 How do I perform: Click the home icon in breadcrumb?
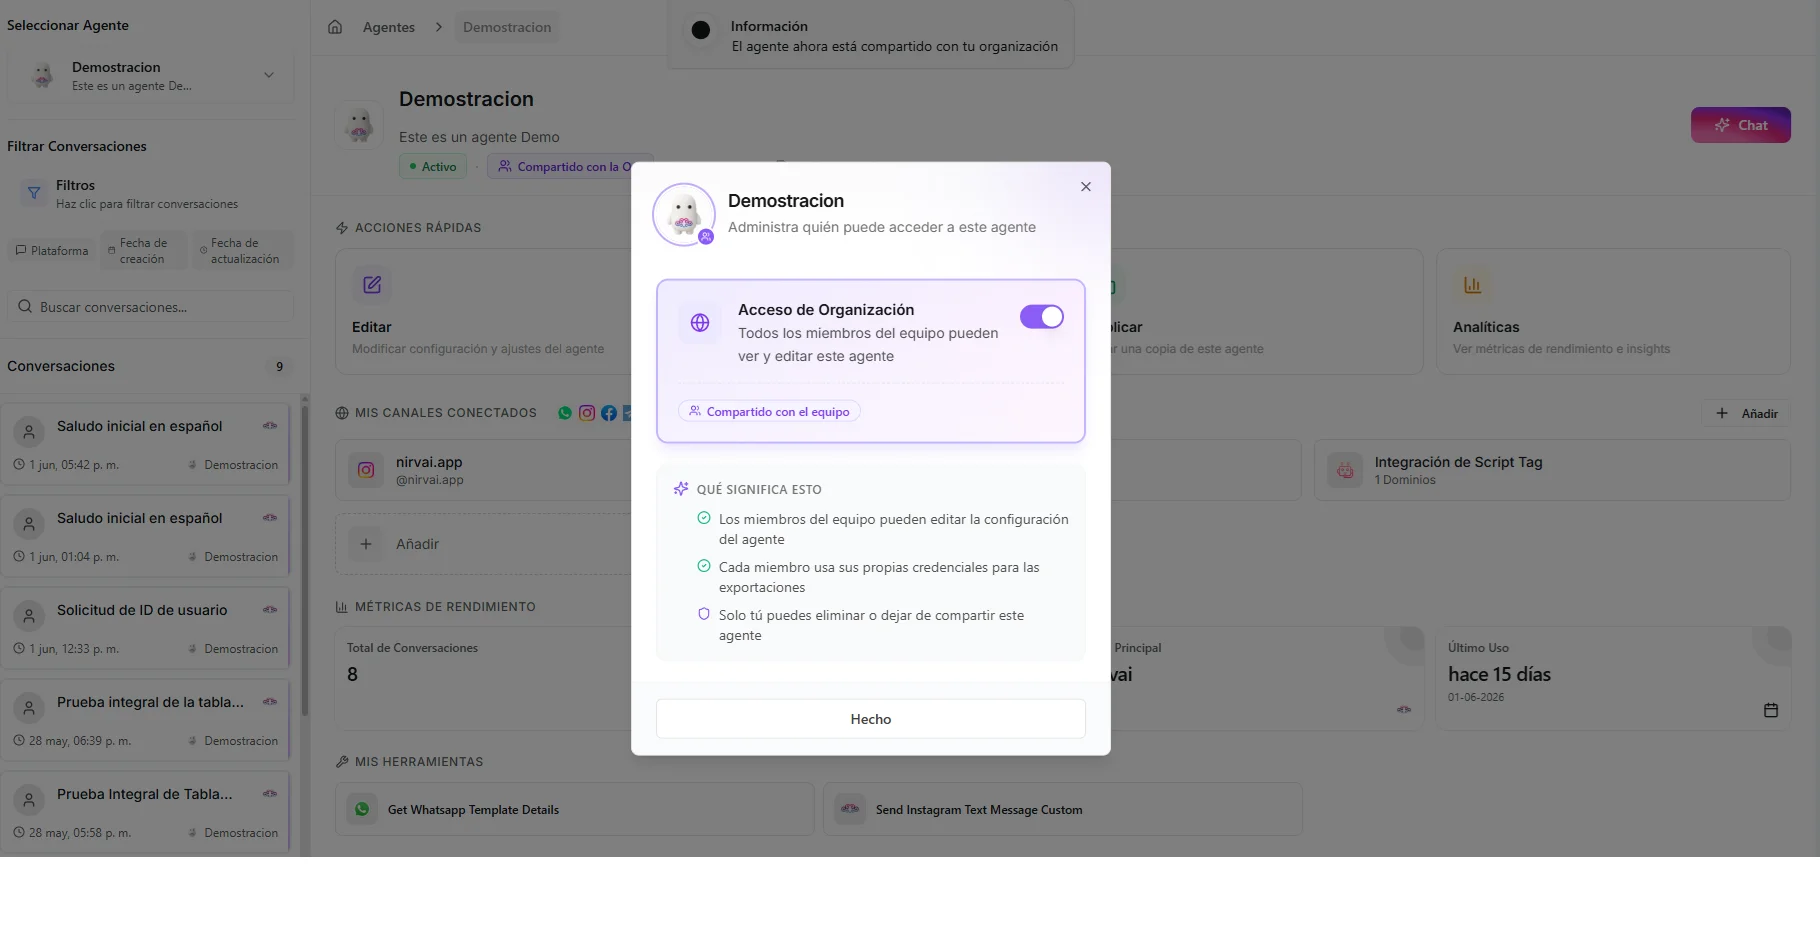(335, 27)
